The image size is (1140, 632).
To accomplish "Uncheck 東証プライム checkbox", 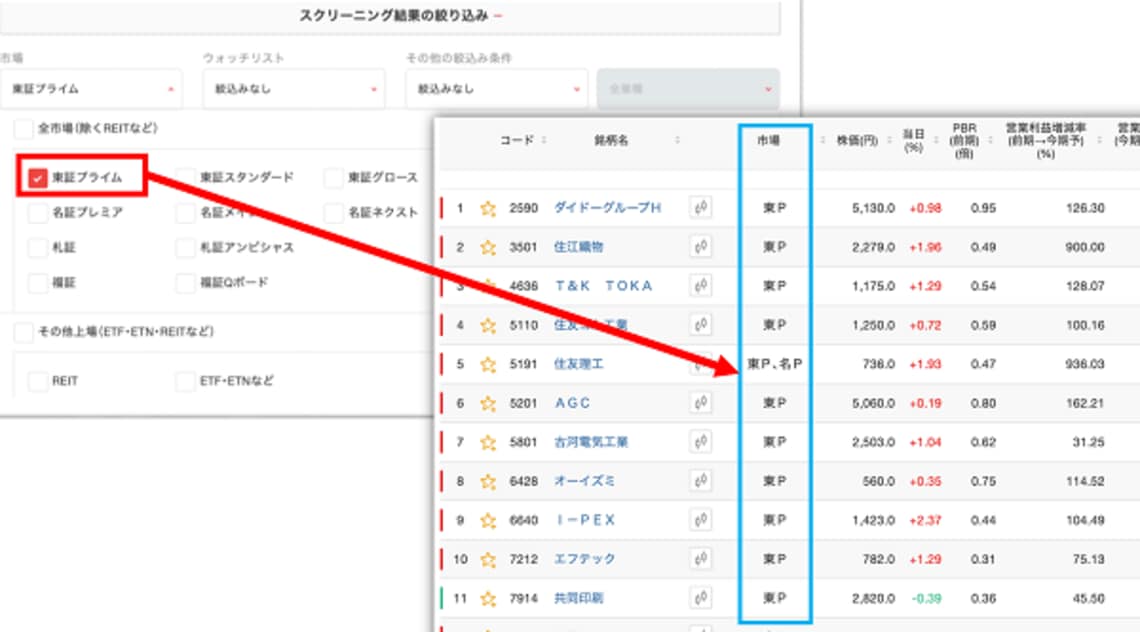I will coord(38,177).
